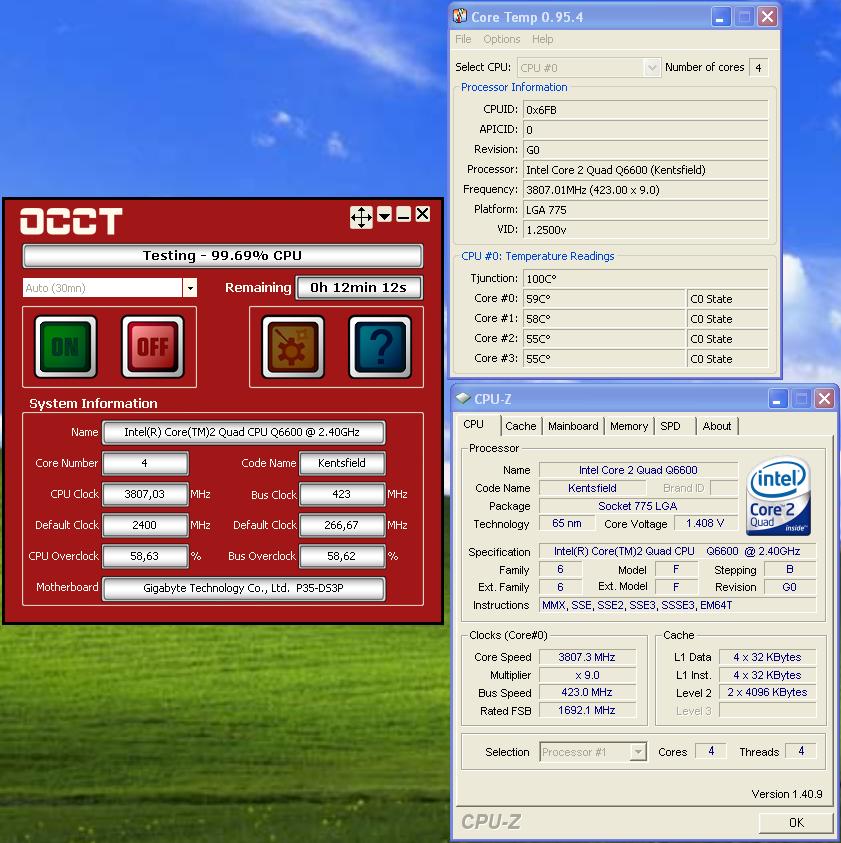Click OCCT CPU Clock value 3807,03
The height and width of the screenshot is (843, 841).
[x=145, y=494]
